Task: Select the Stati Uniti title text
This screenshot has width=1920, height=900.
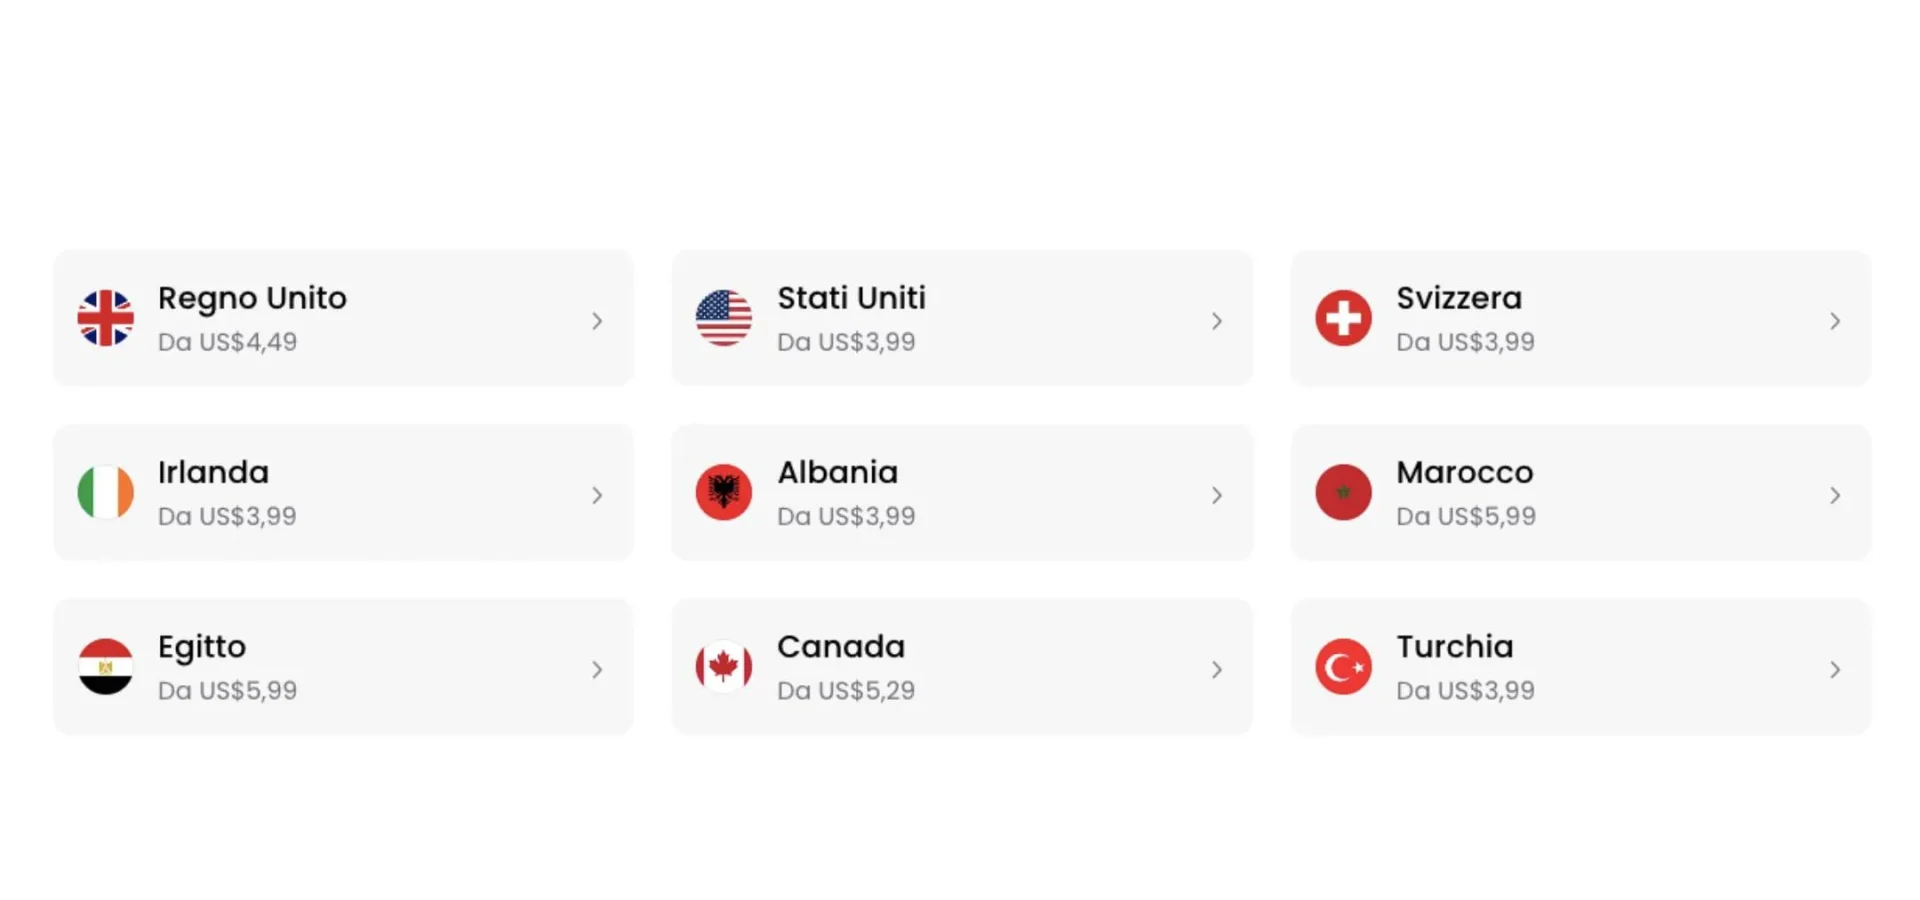Action: [851, 298]
